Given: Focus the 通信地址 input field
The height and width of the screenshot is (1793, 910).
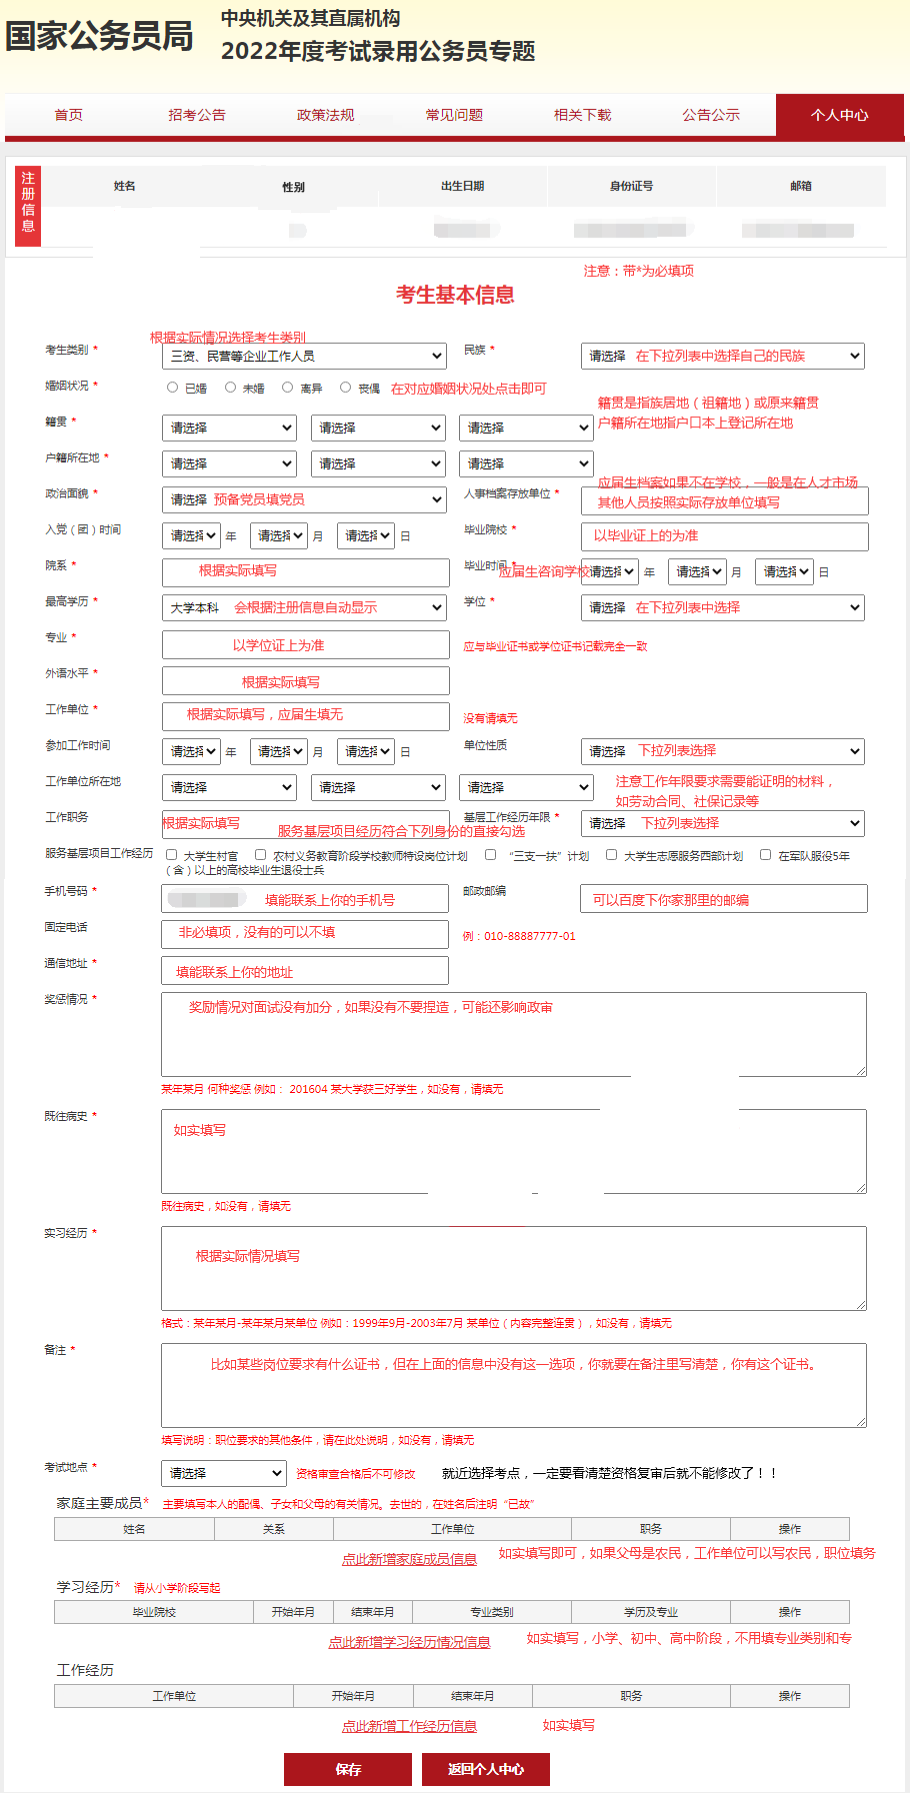Looking at the screenshot, I should (305, 971).
